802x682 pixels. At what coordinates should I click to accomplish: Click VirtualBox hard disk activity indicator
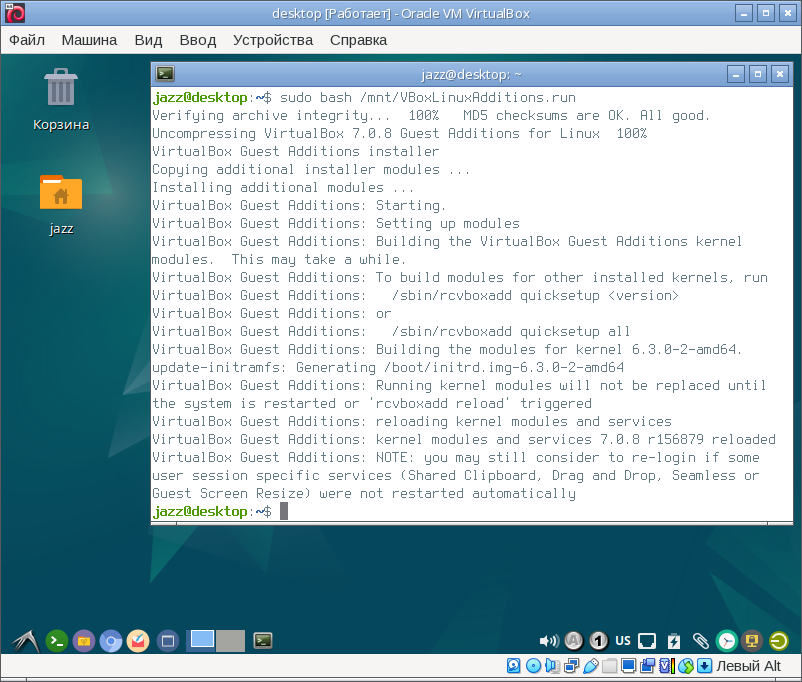[514, 666]
